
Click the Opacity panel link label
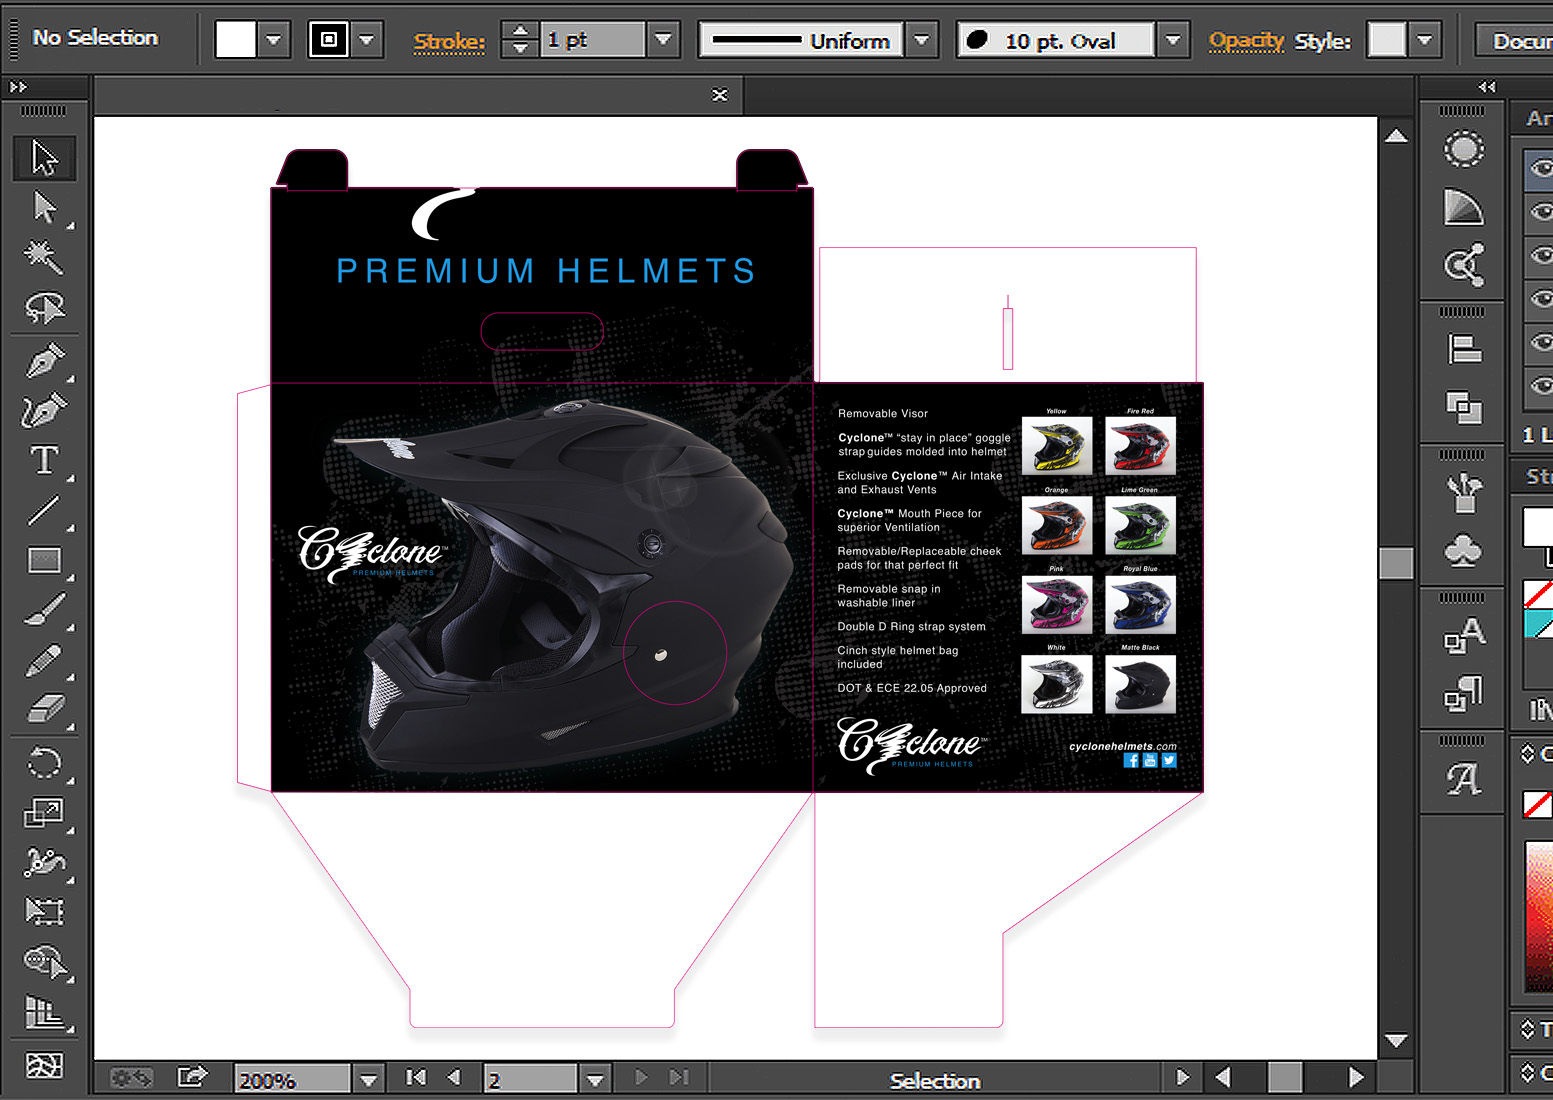click(1246, 41)
